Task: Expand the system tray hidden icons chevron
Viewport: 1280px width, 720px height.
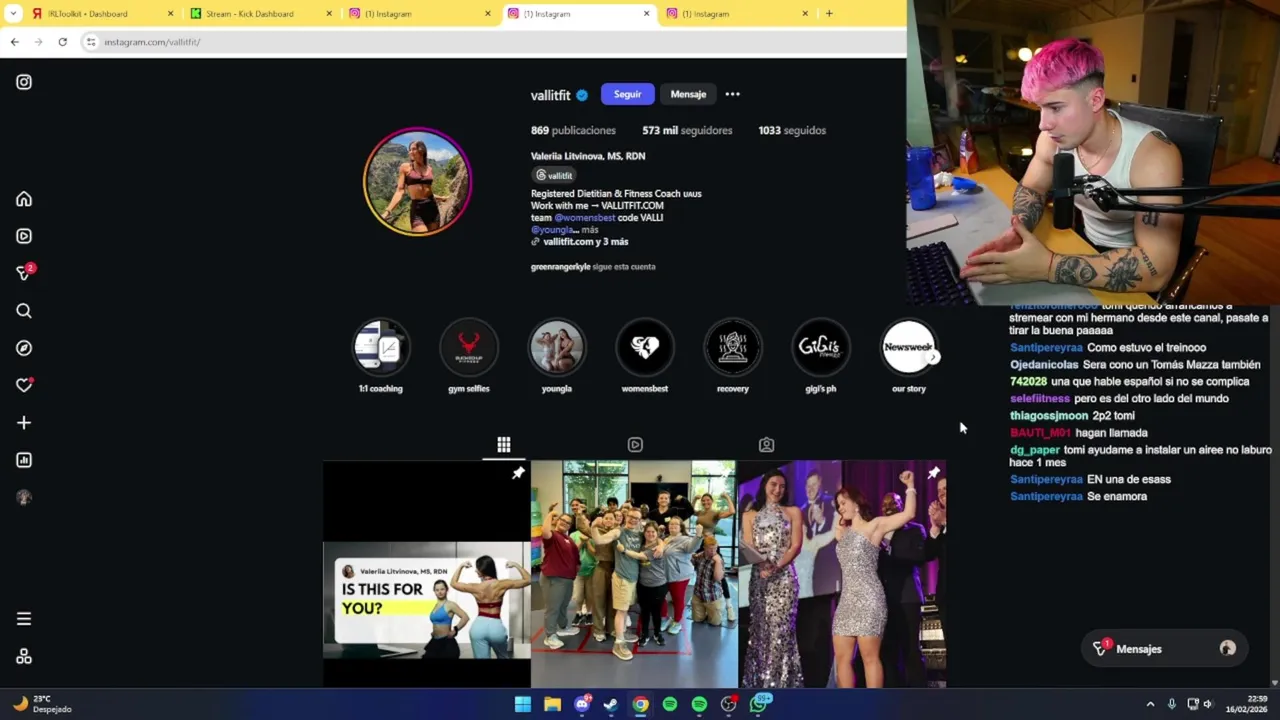Action: pos(1150,704)
